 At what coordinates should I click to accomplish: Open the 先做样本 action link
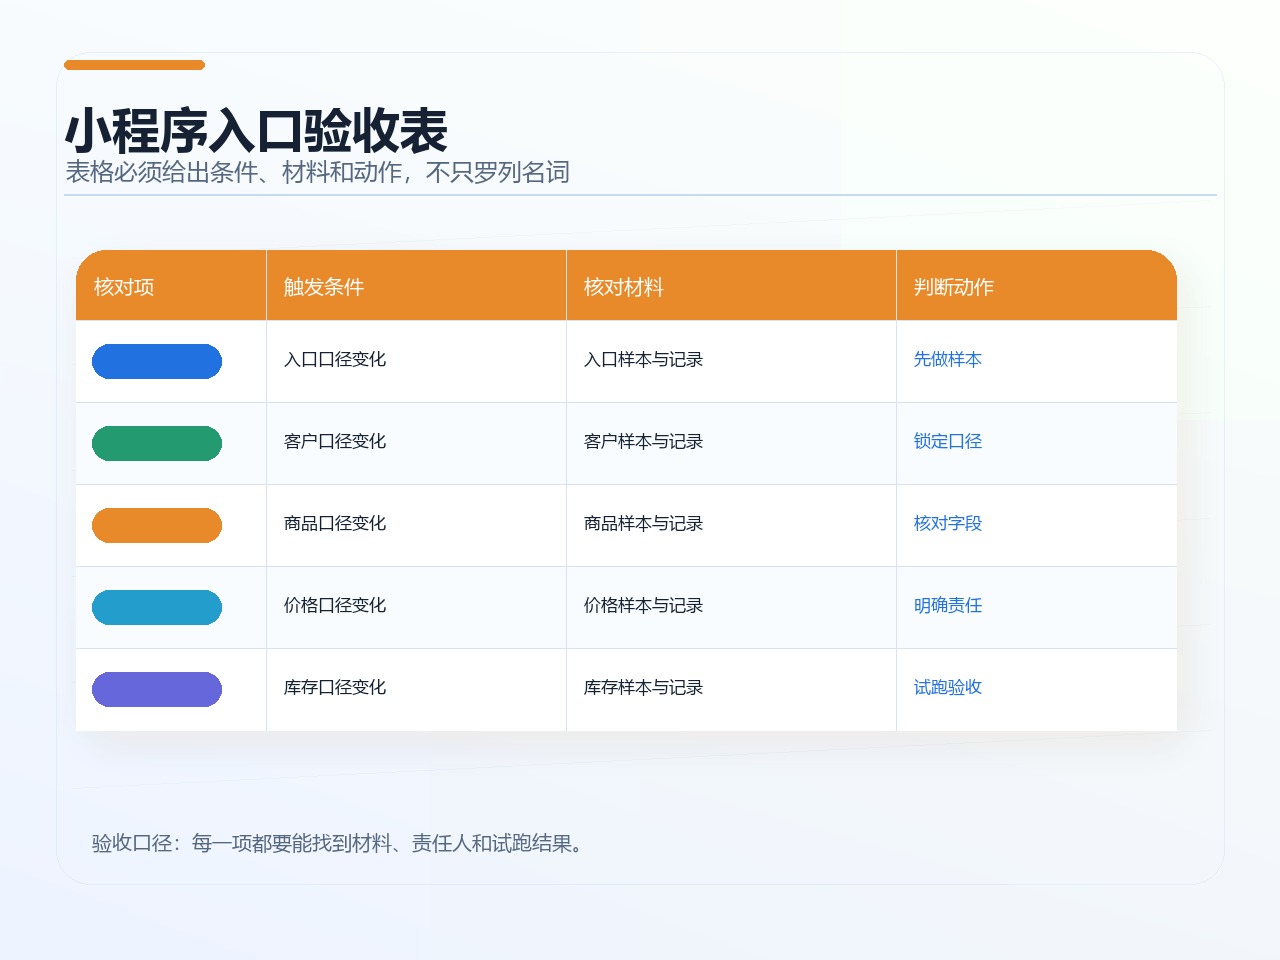(948, 359)
